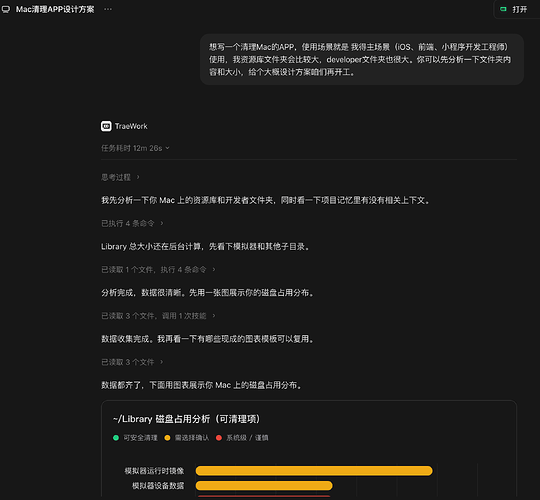Click the green icon in 打开 button
The height and width of the screenshot is (500, 540).
[x=503, y=9]
